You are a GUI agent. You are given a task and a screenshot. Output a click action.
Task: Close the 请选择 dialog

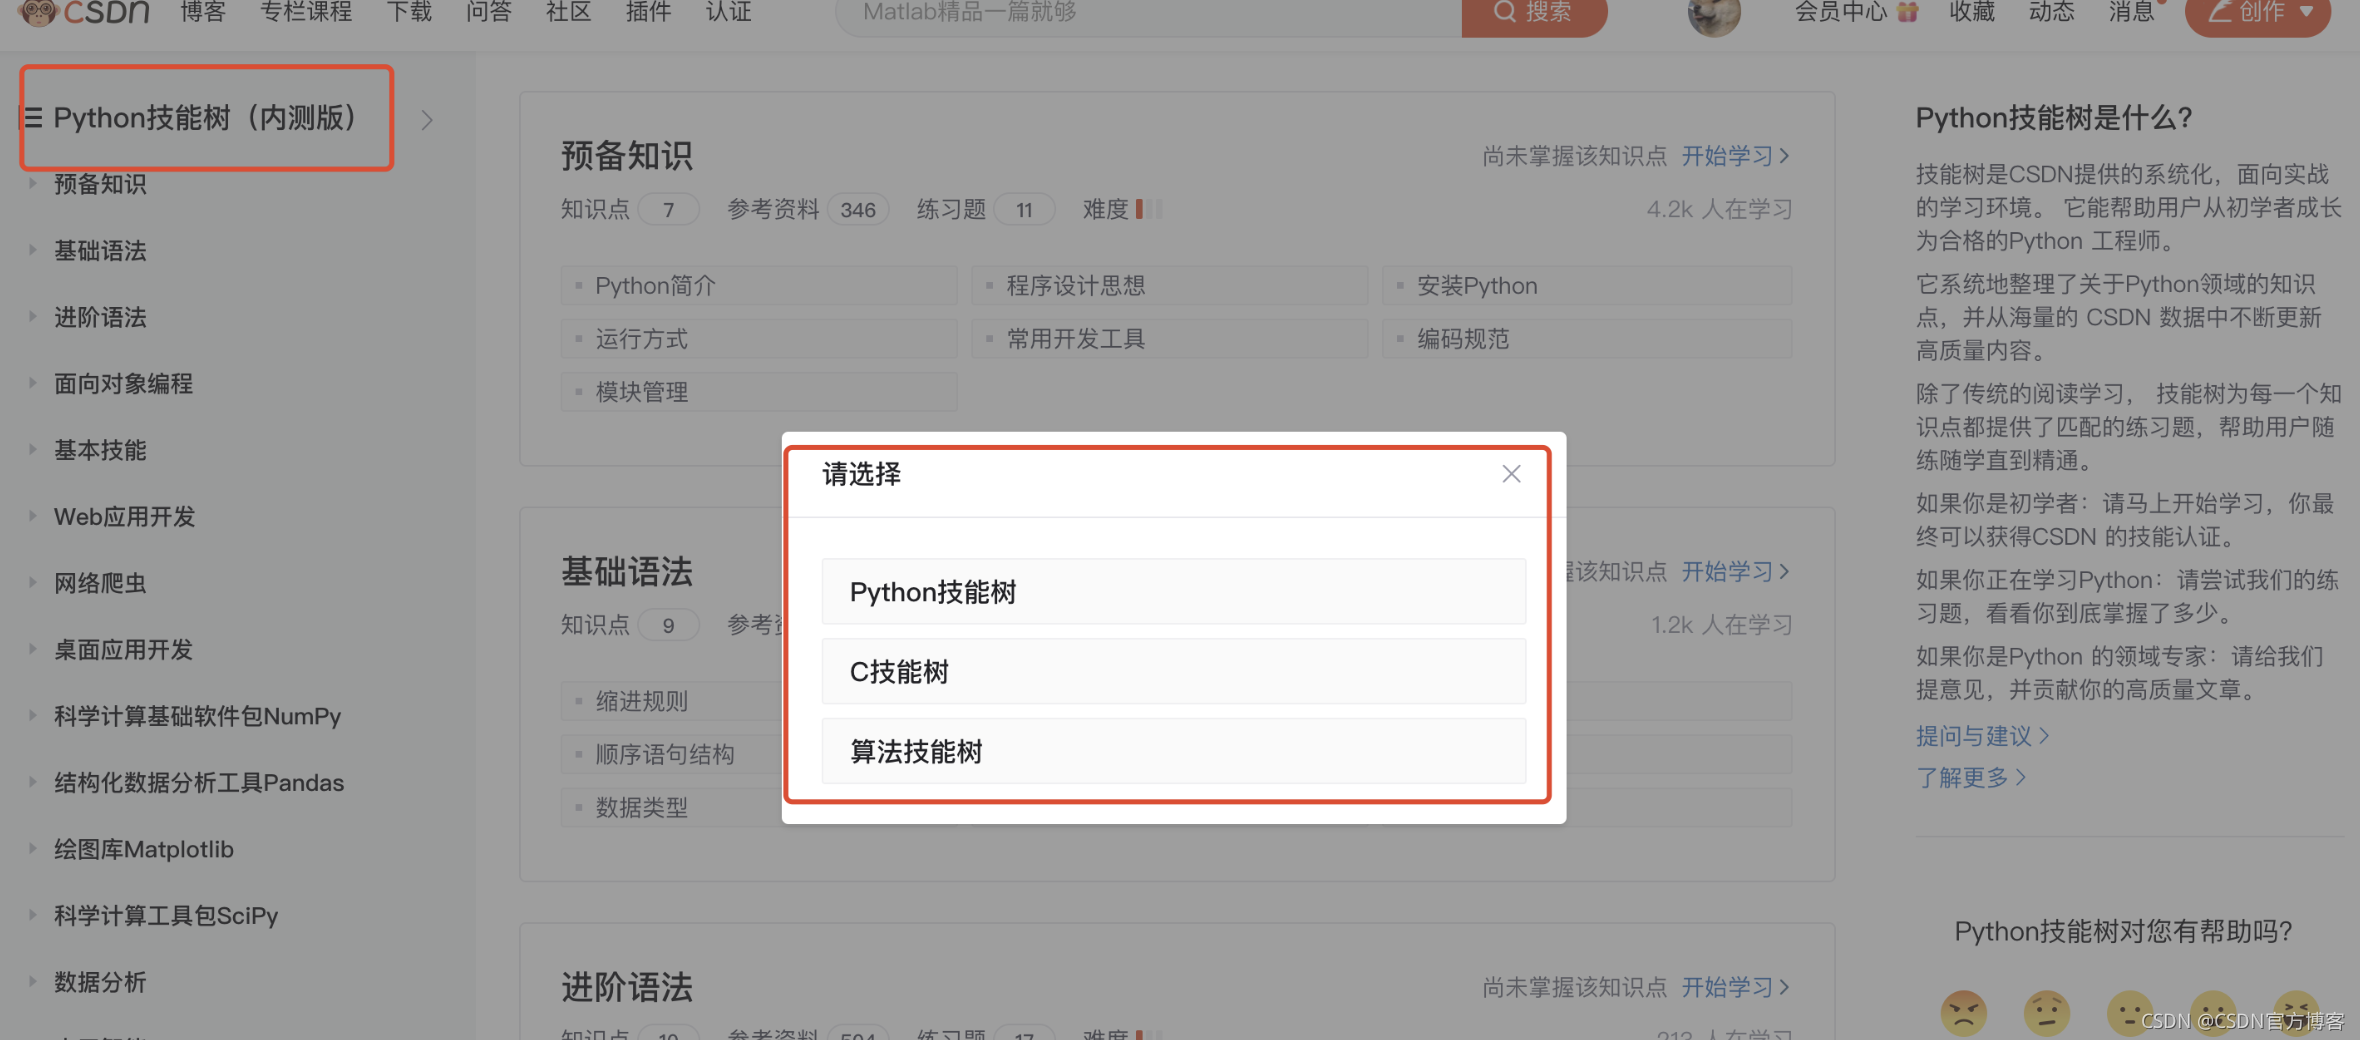pos(1511,474)
